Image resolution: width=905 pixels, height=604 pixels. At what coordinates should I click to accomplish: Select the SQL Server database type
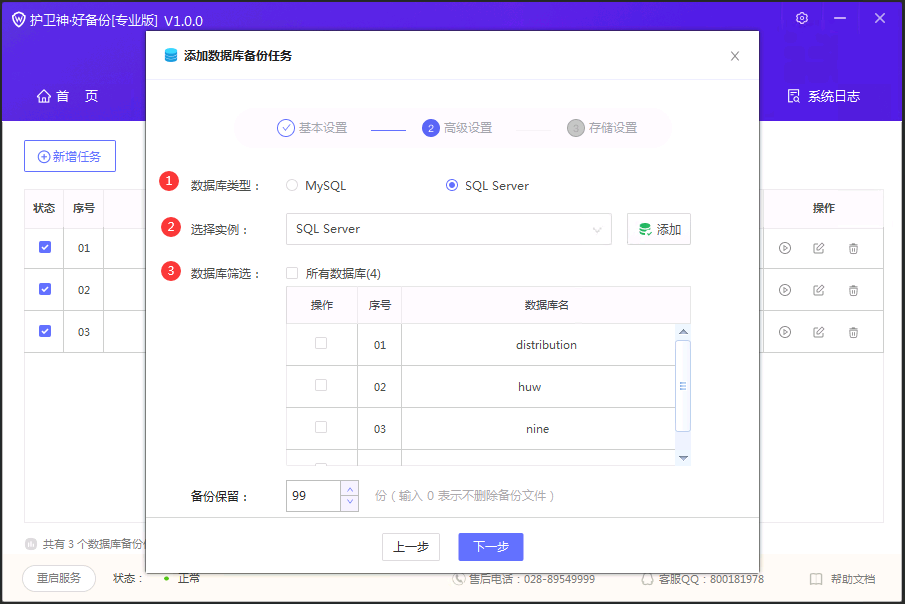point(452,185)
